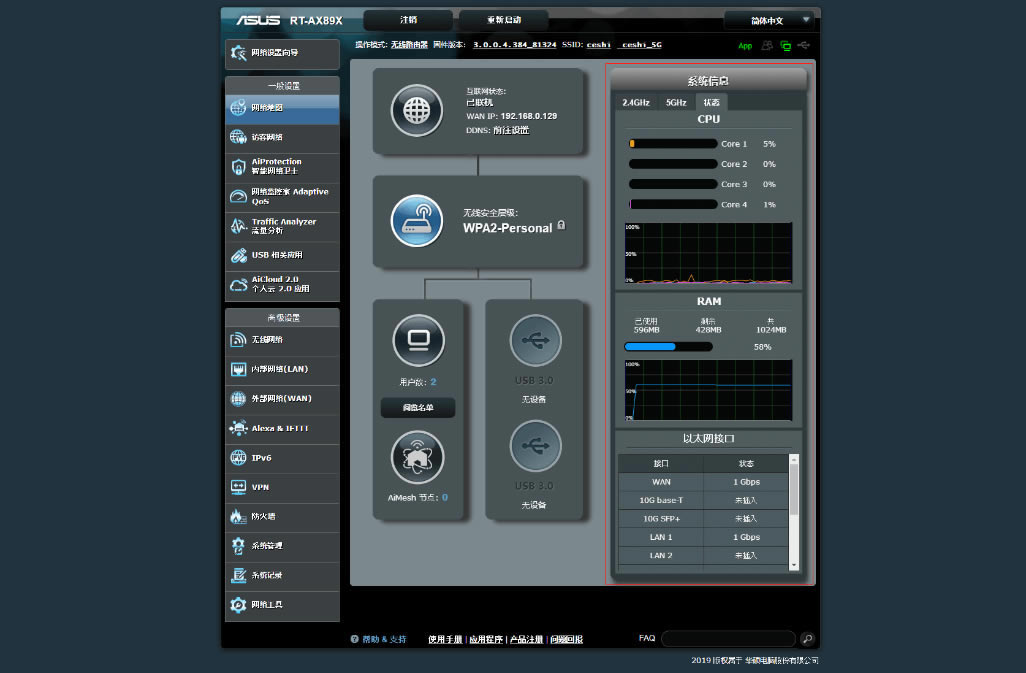This screenshot has height=673, width=1026.
Task: Click the 使用手册 manual link
Action: tap(445, 639)
